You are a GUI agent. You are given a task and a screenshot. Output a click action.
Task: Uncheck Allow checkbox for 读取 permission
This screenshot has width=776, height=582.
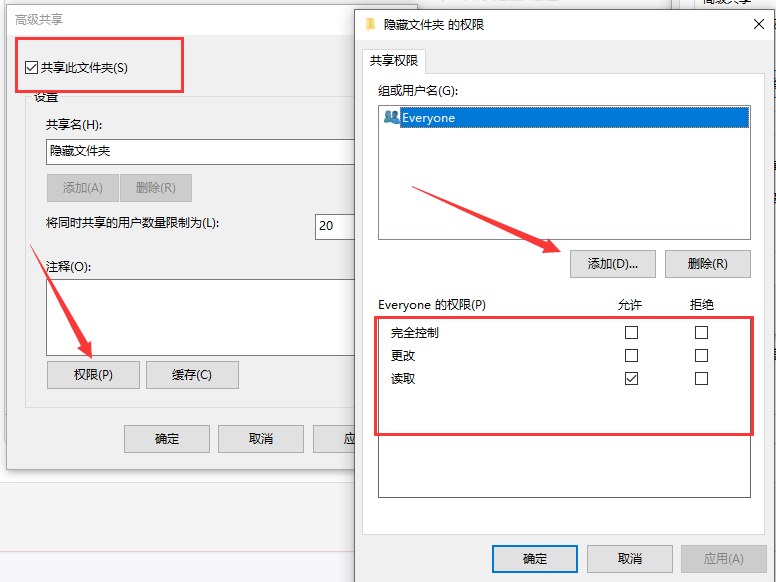click(631, 379)
